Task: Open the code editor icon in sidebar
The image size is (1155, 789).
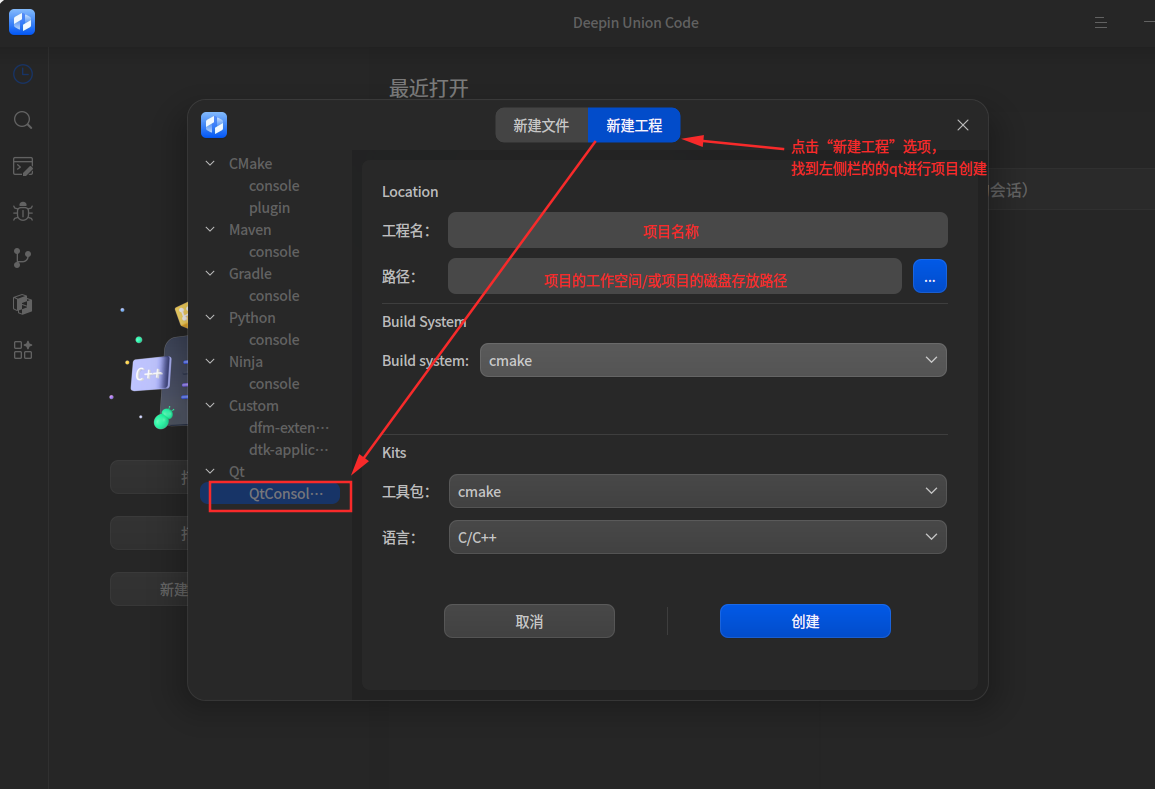Action: coord(23,166)
